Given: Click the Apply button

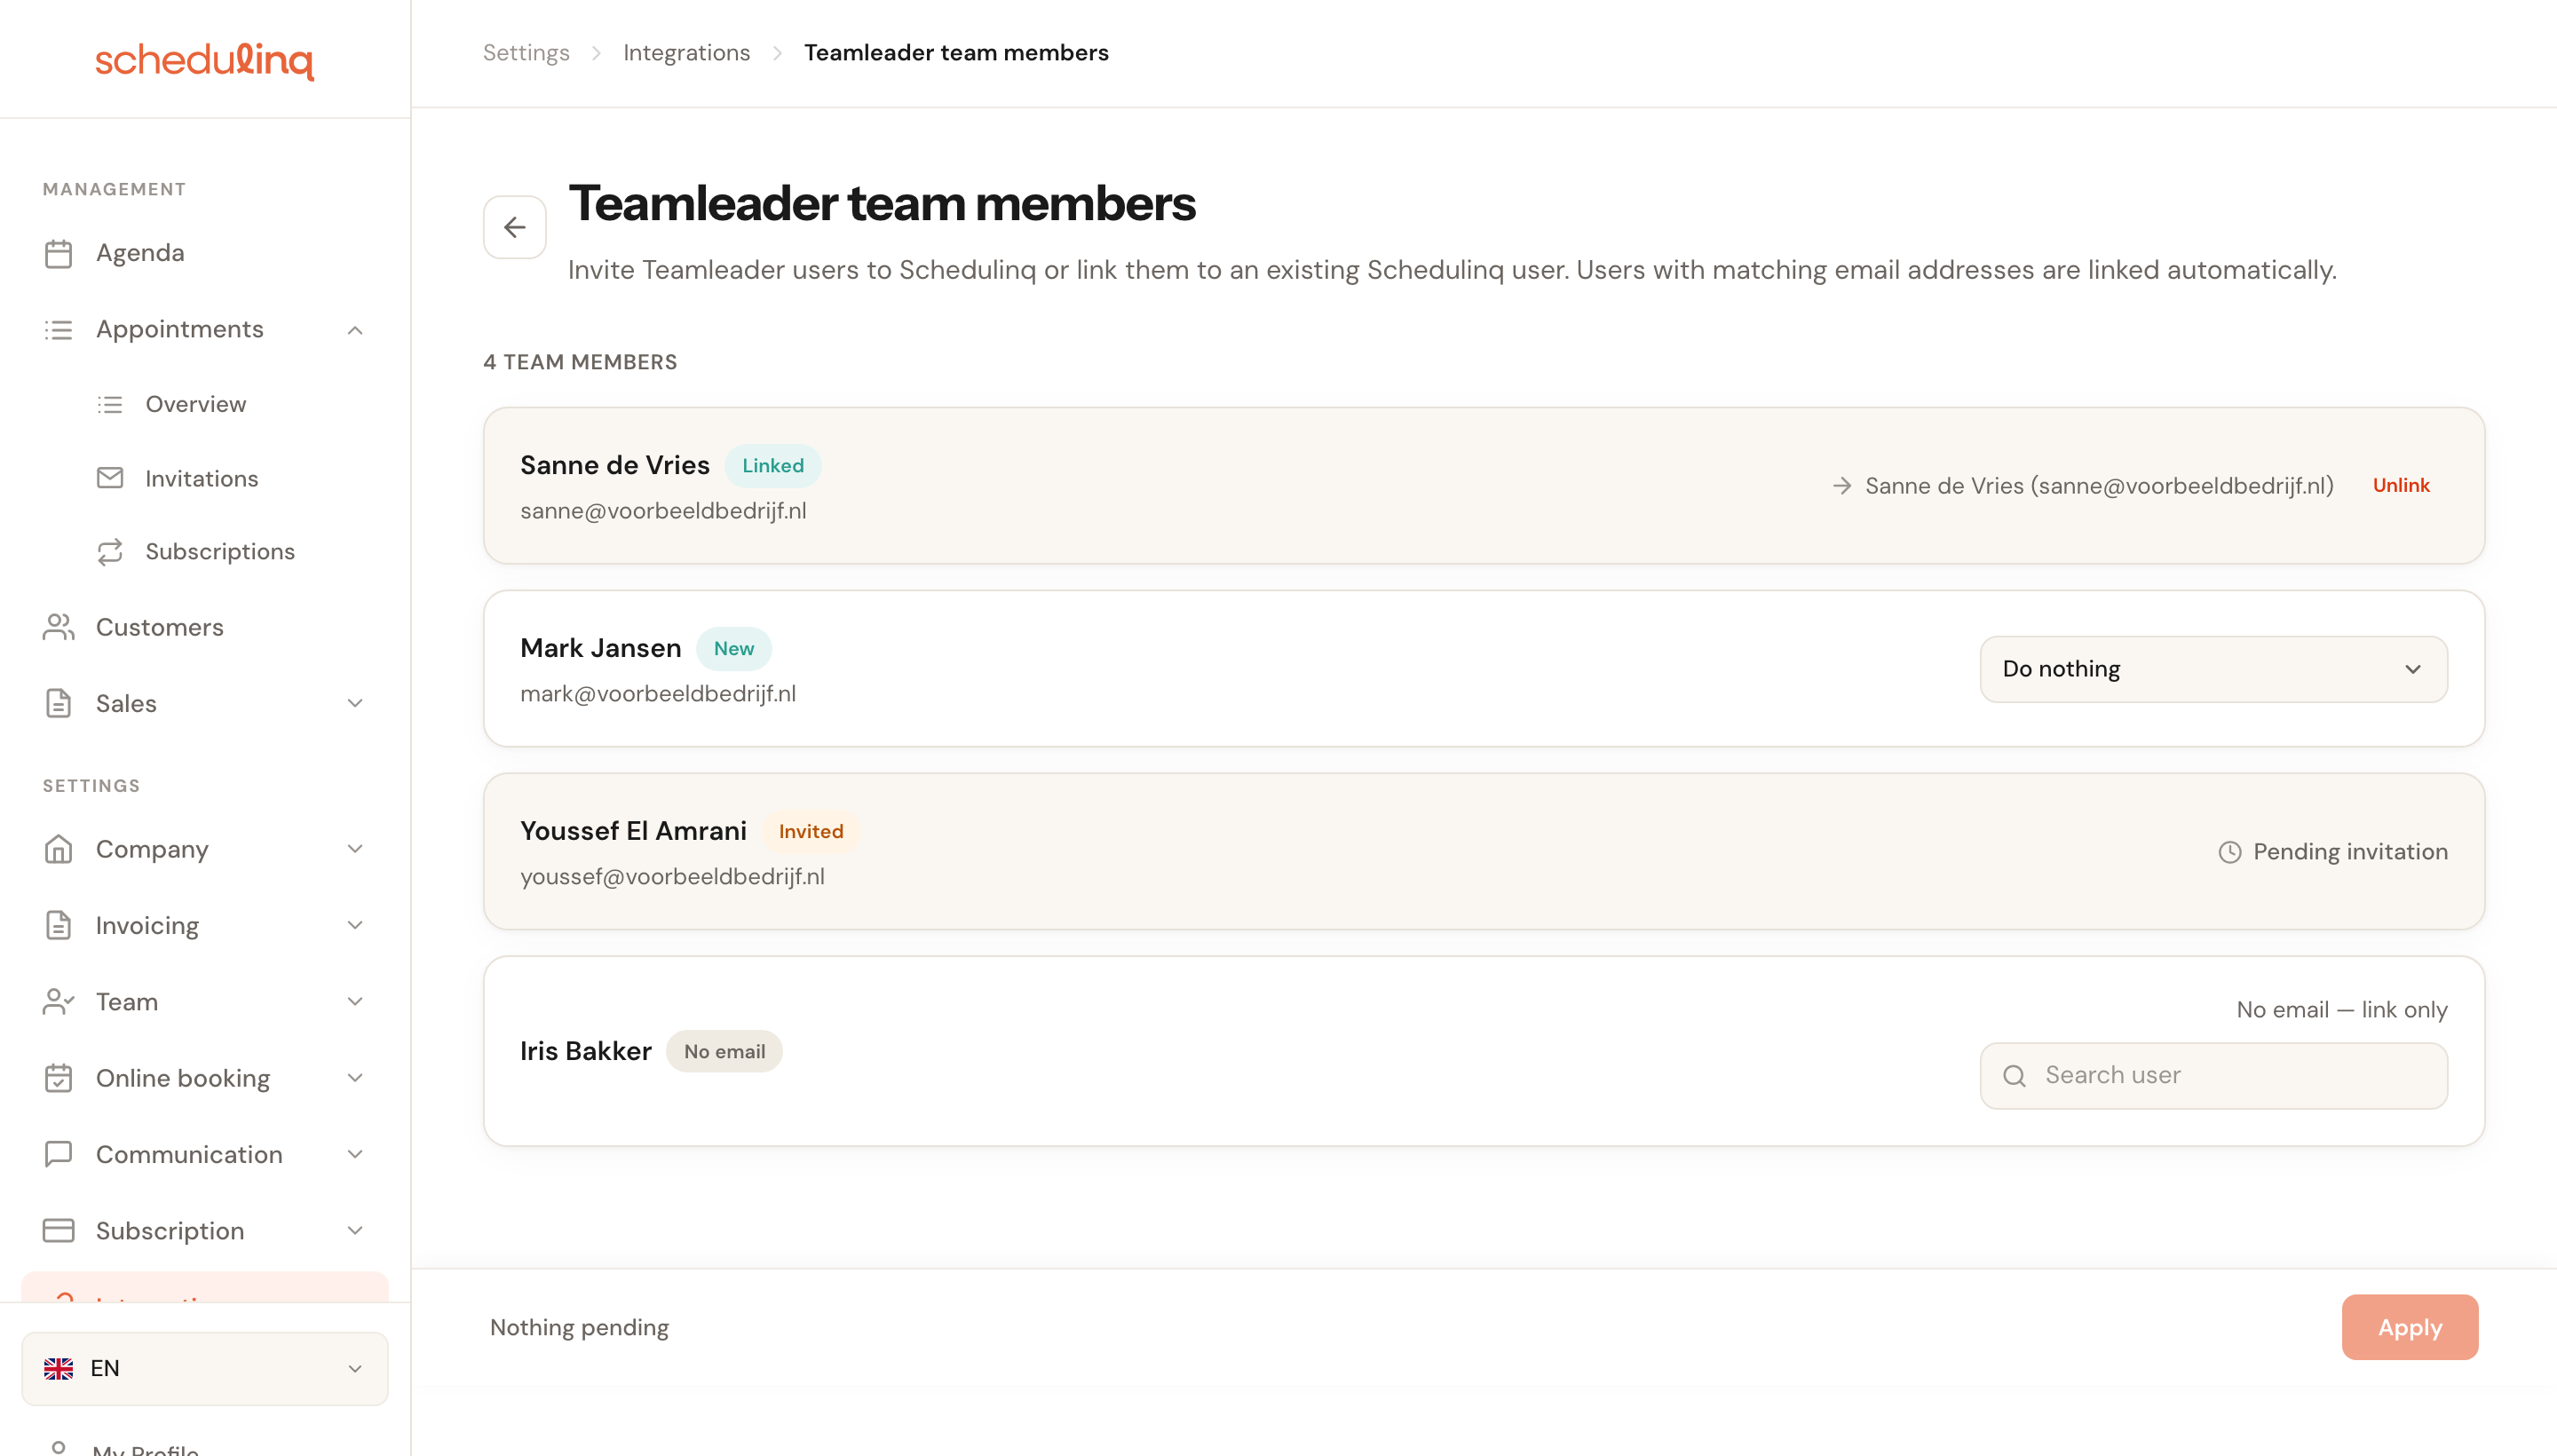Looking at the screenshot, I should click(2409, 1327).
